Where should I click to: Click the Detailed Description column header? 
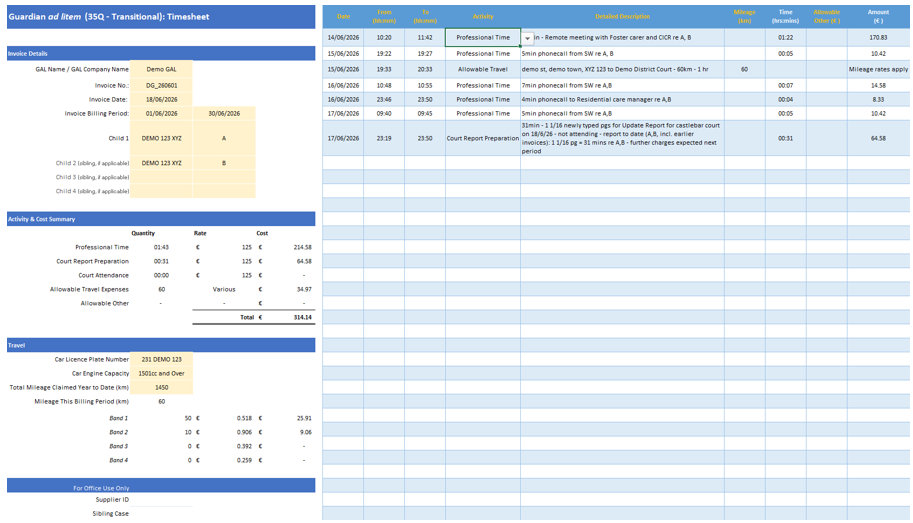pos(622,16)
